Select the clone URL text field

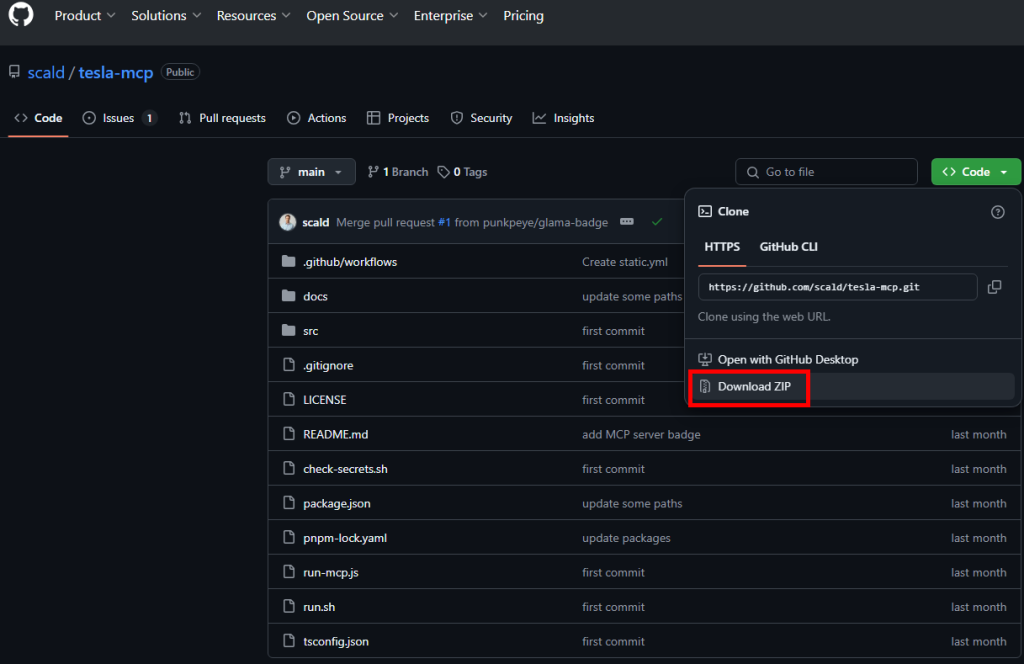tap(837, 287)
